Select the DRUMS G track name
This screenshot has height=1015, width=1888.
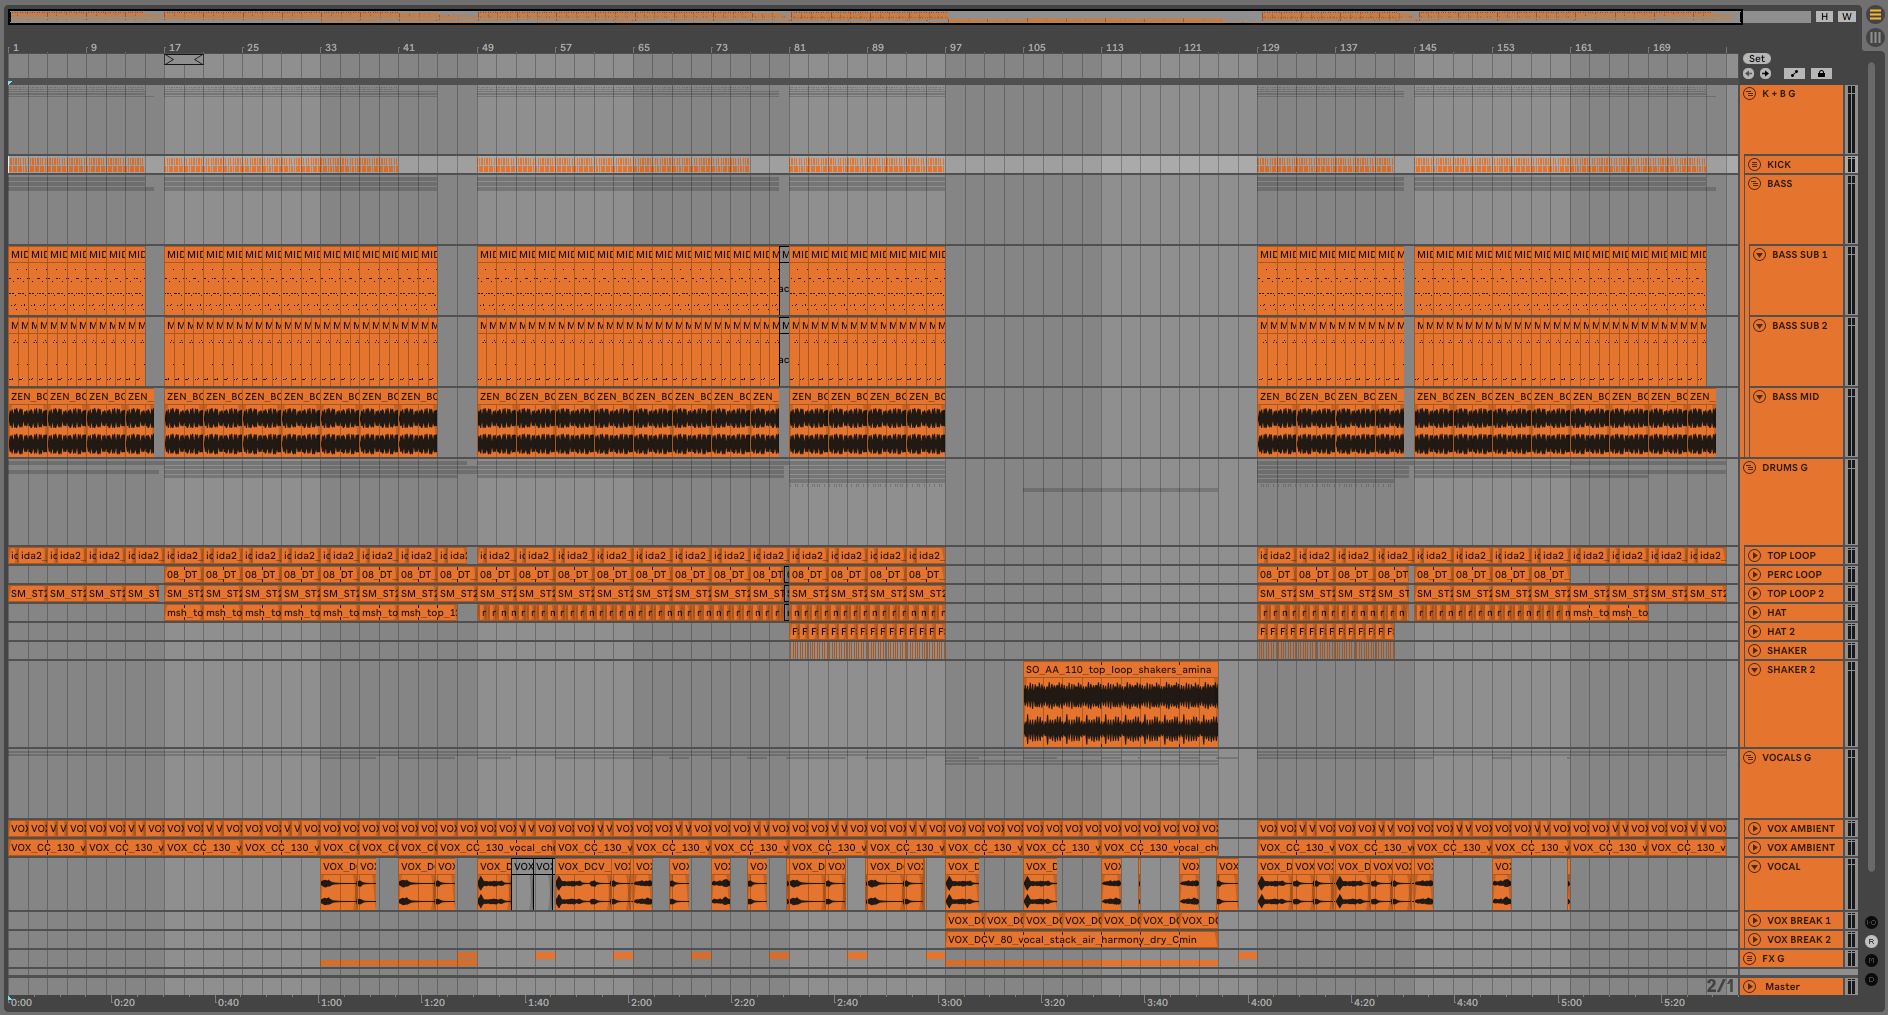tap(1785, 468)
